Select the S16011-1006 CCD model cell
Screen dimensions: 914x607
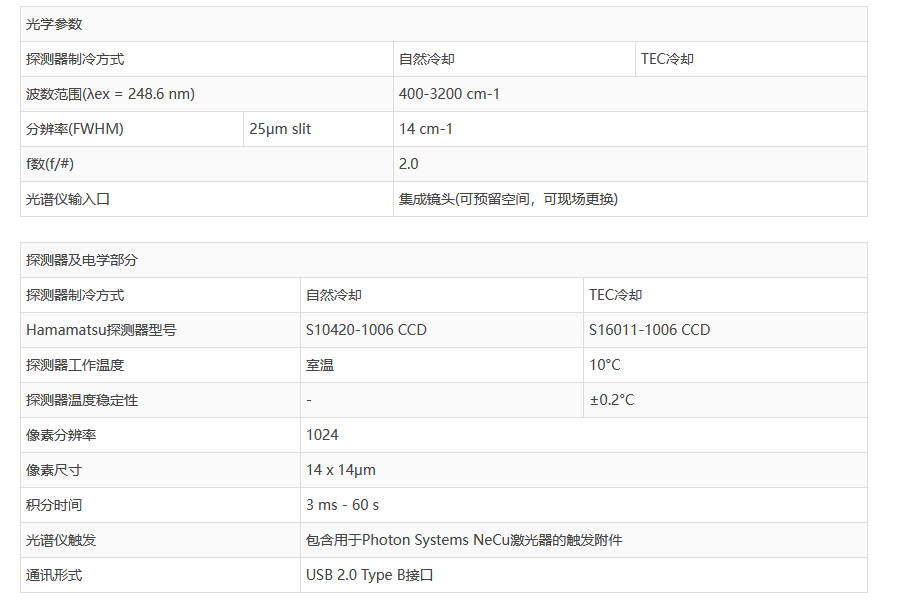tap(650, 330)
